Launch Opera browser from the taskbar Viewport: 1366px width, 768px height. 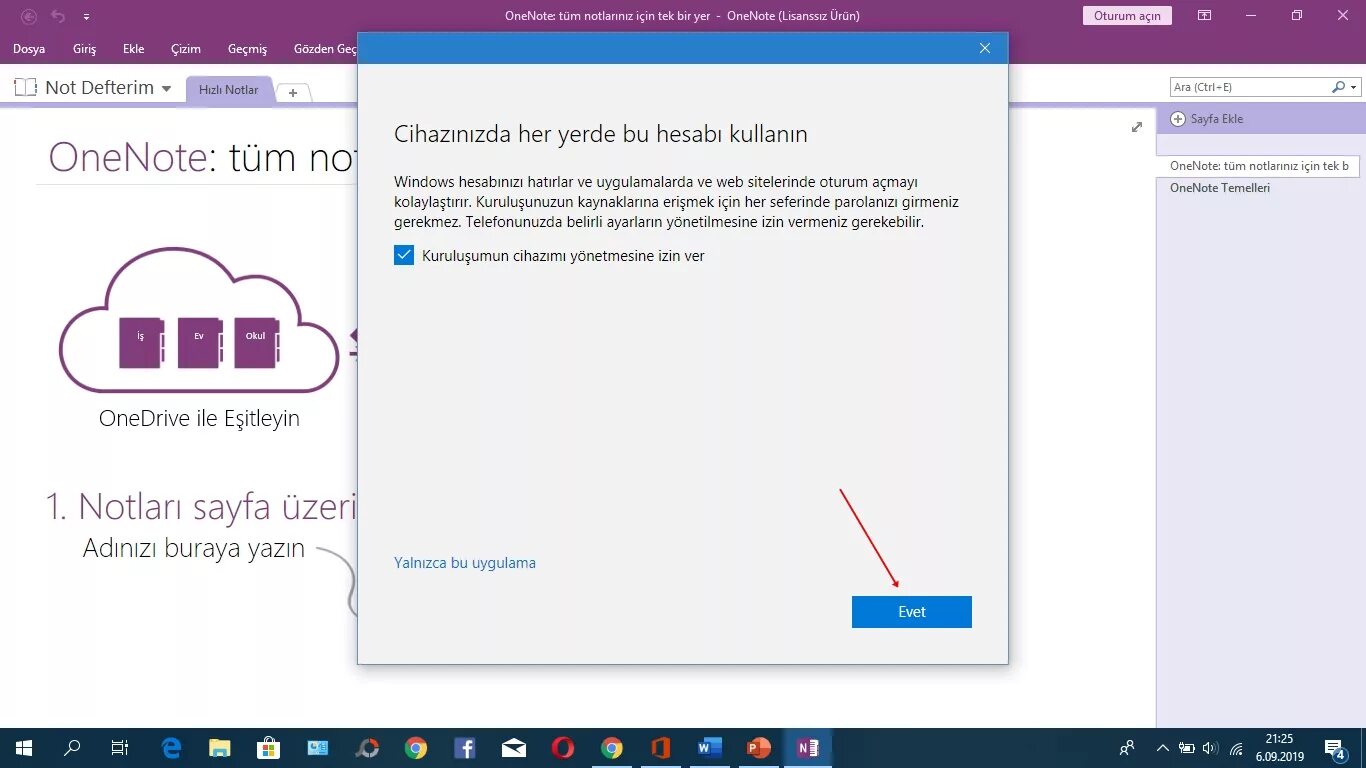pyautogui.click(x=563, y=748)
